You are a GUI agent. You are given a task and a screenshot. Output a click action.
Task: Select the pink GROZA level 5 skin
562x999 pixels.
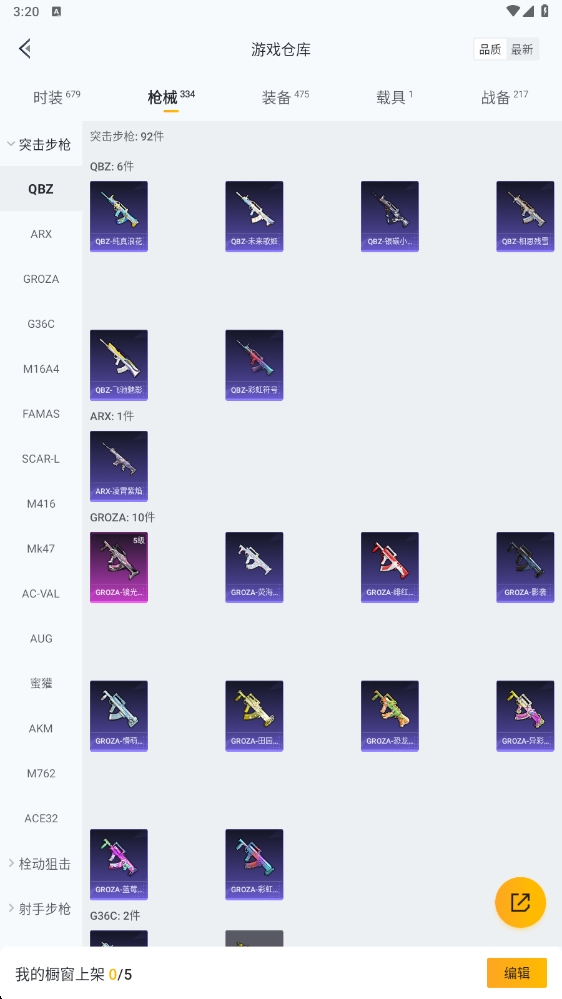click(x=119, y=567)
